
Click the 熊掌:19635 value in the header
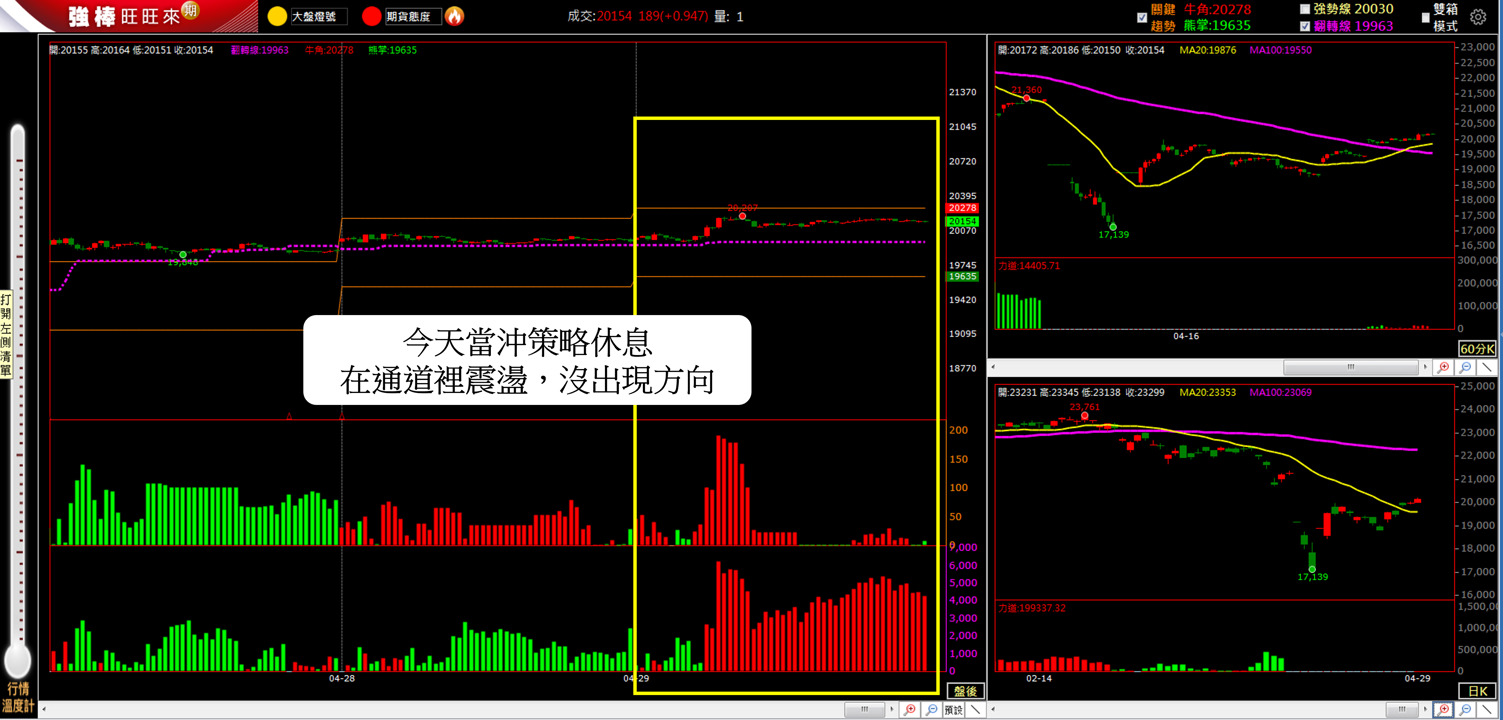1217,26
